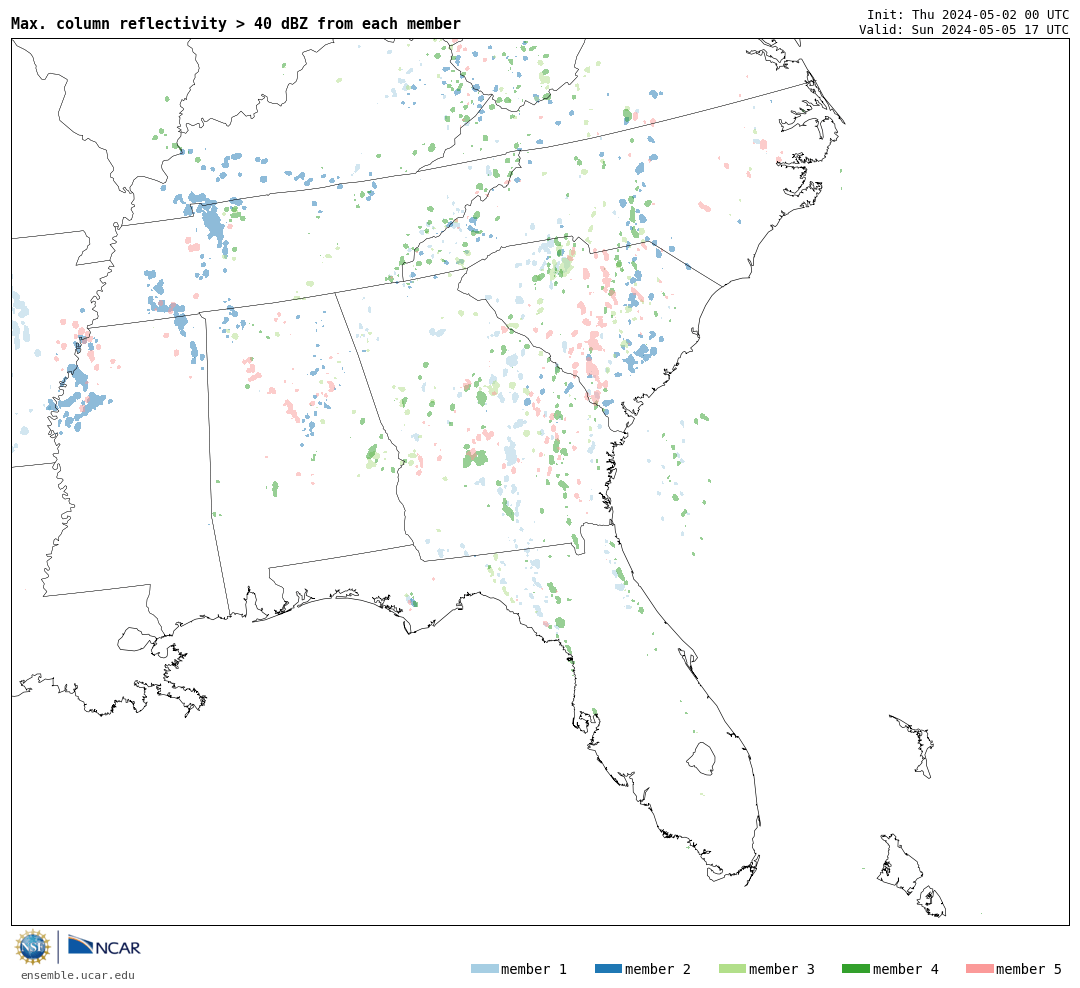Click the 'member 5' legend label
The image size is (1080, 988).
click(1029, 969)
